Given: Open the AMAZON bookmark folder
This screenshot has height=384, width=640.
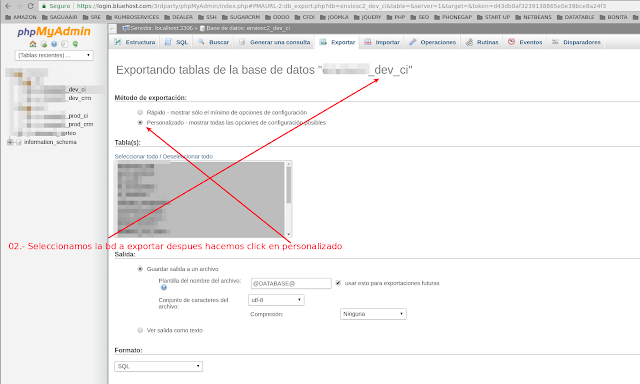Looking at the screenshot, I should click(x=21, y=17).
